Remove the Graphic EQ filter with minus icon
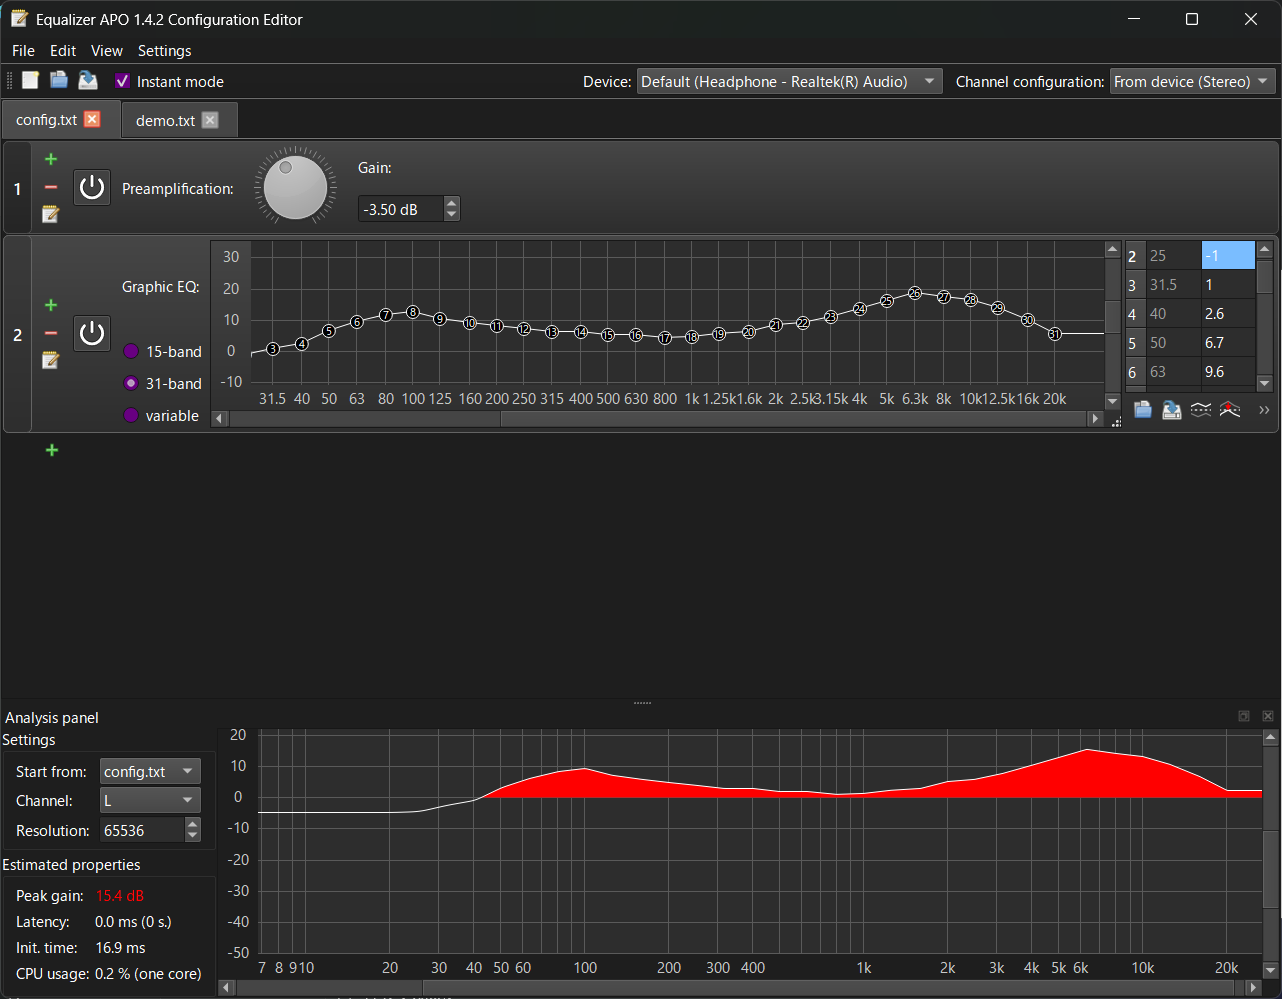The width and height of the screenshot is (1282, 999). 51,333
